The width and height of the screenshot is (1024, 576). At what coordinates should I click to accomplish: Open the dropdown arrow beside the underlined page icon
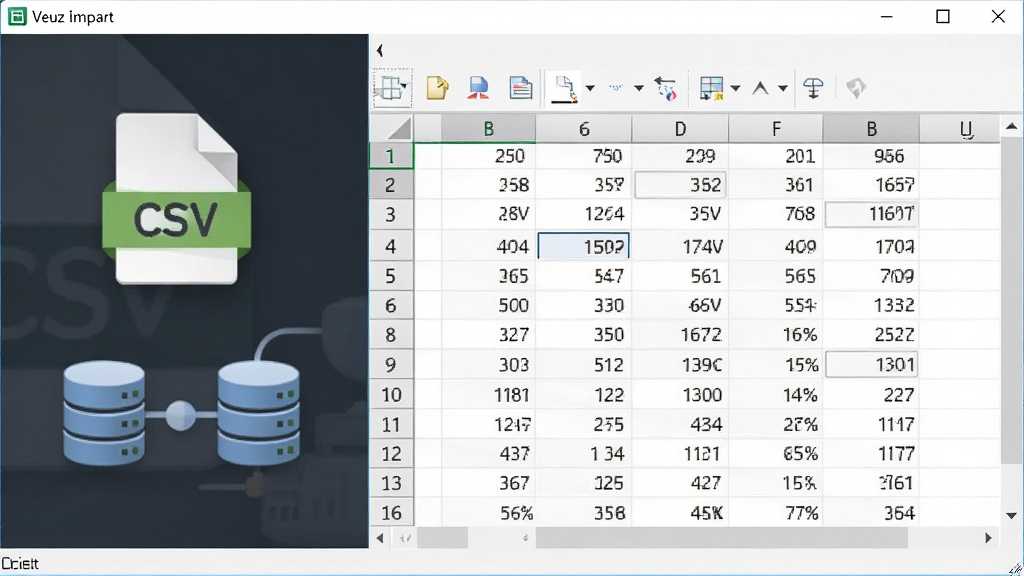590,88
